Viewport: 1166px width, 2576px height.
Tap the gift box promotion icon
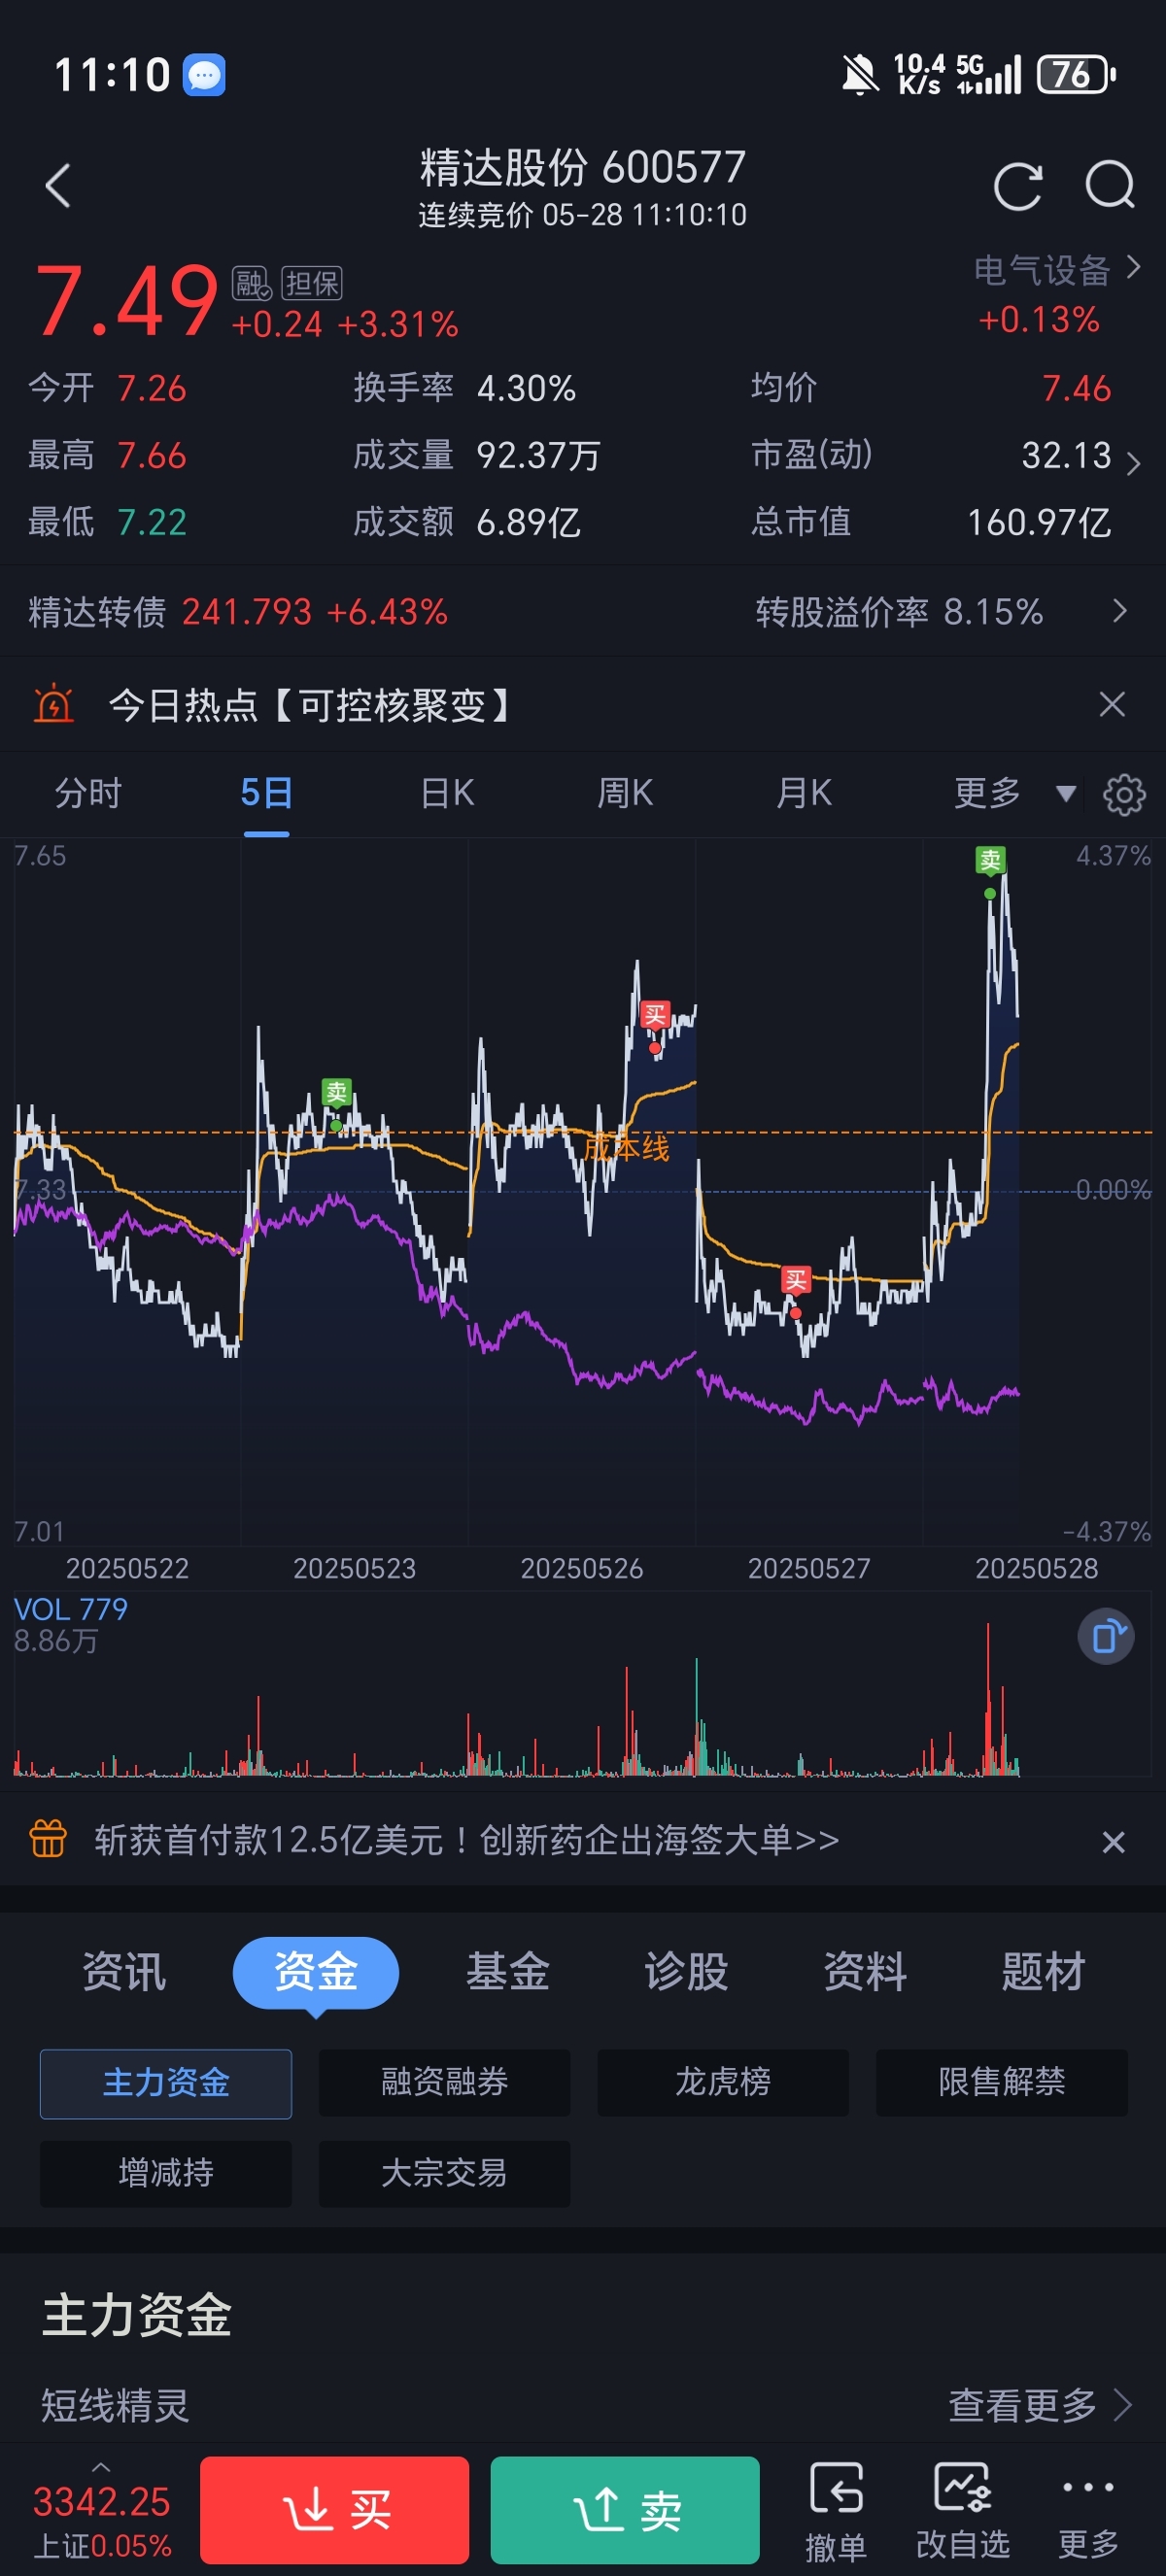point(48,1839)
